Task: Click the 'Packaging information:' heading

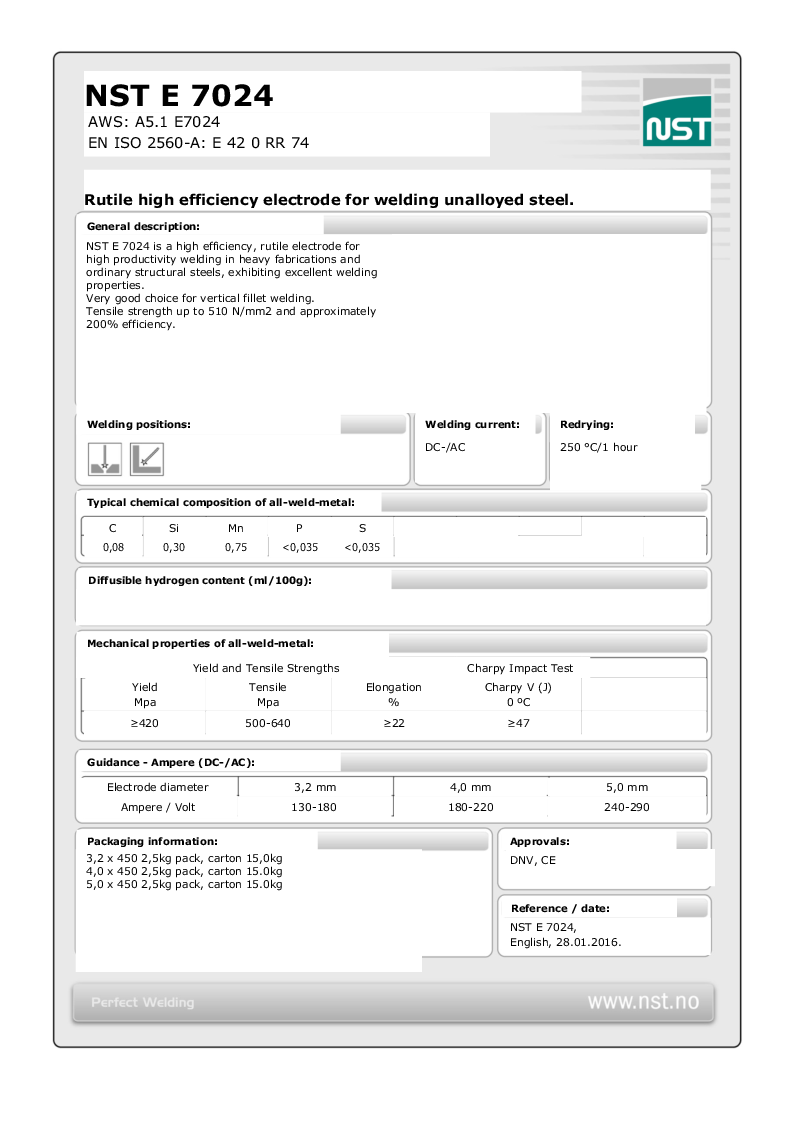Action: pyautogui.click(x=152, y=842)
